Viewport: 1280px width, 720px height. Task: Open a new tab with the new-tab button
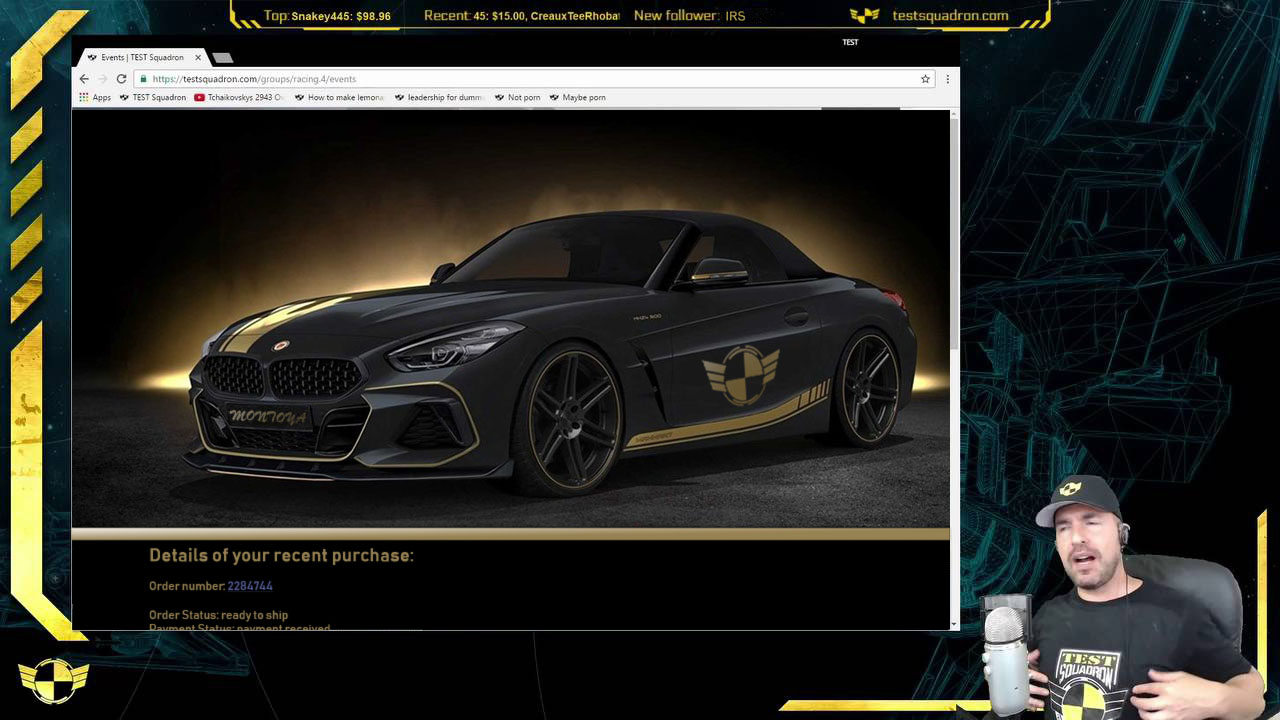[x=223, y=58]
